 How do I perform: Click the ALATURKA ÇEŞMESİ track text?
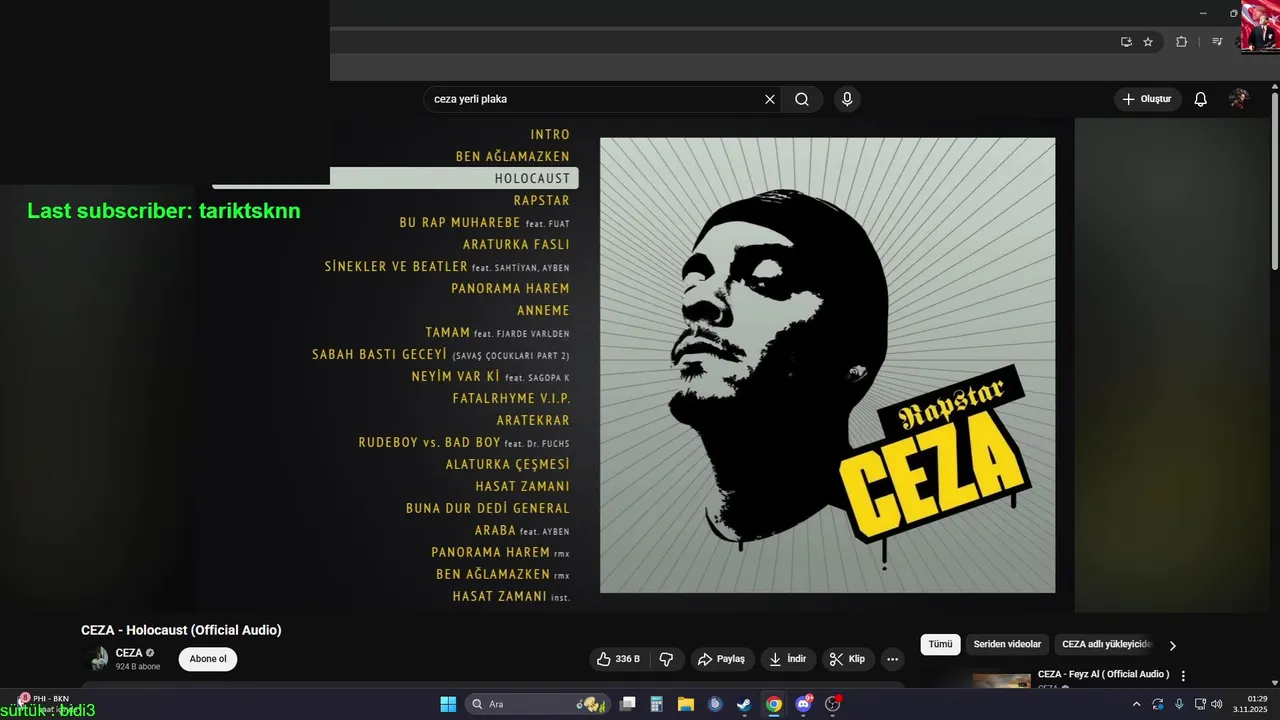coord(508,464)
